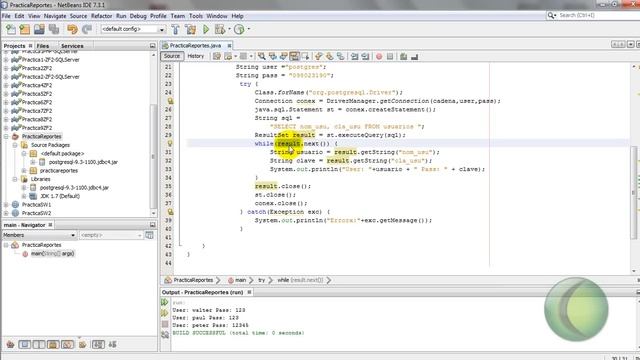
Task: Click the Show Static Members toggle in Navigator
Action: (x=39, y=344)
